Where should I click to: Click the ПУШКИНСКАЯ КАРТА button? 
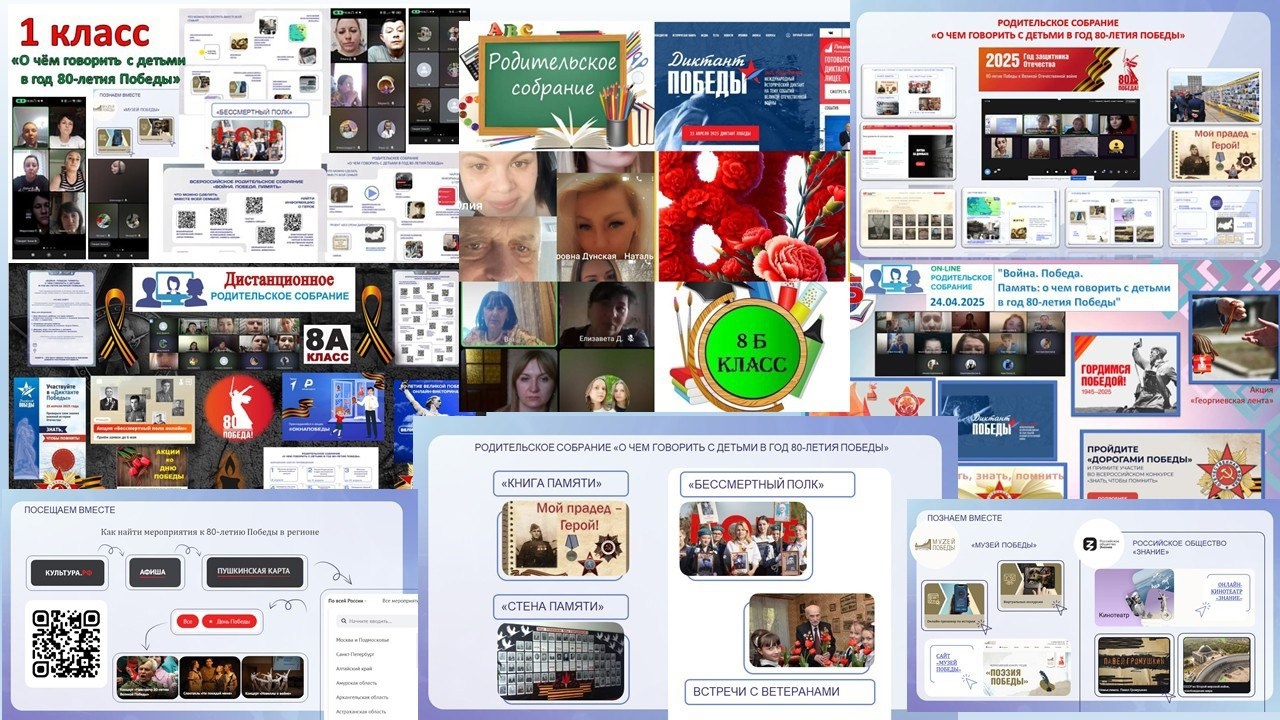pos(254,573)
